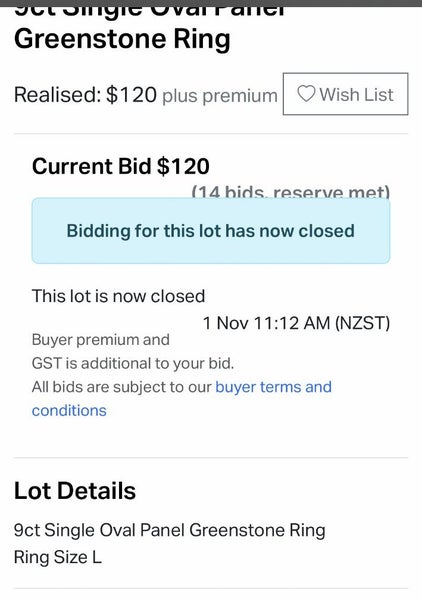Click the Lot Details heading
422x600 pixels.
point(75,491)
